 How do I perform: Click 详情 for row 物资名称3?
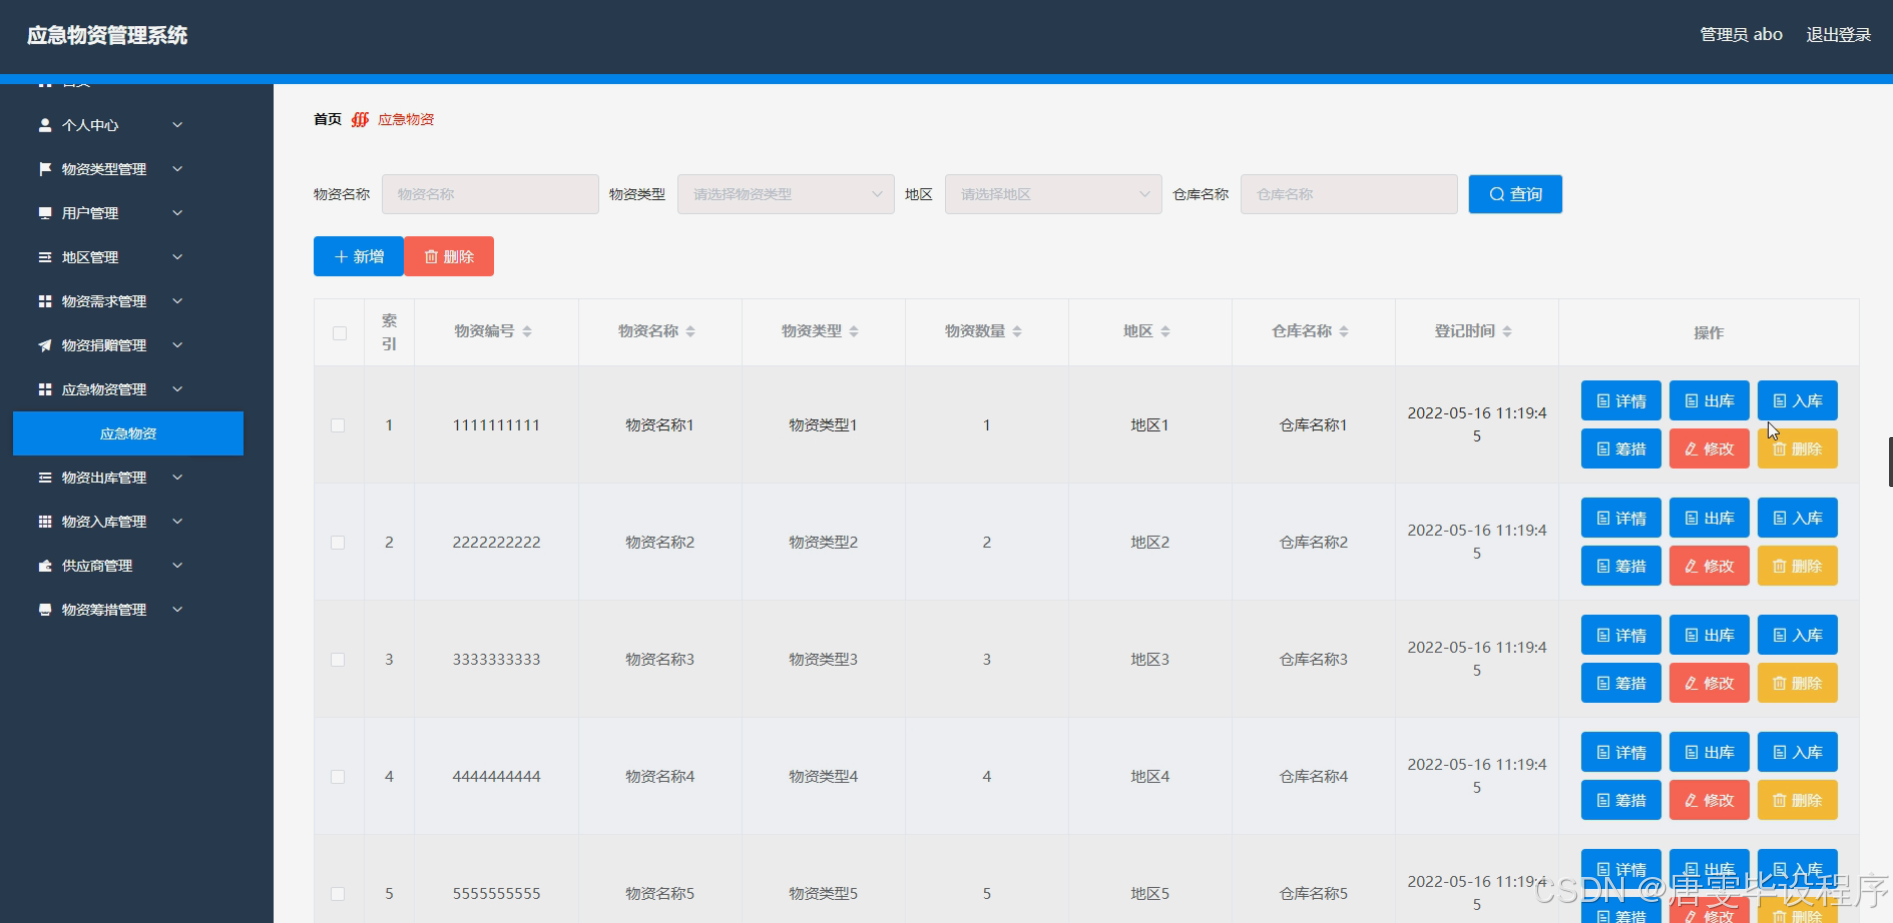1621,635
